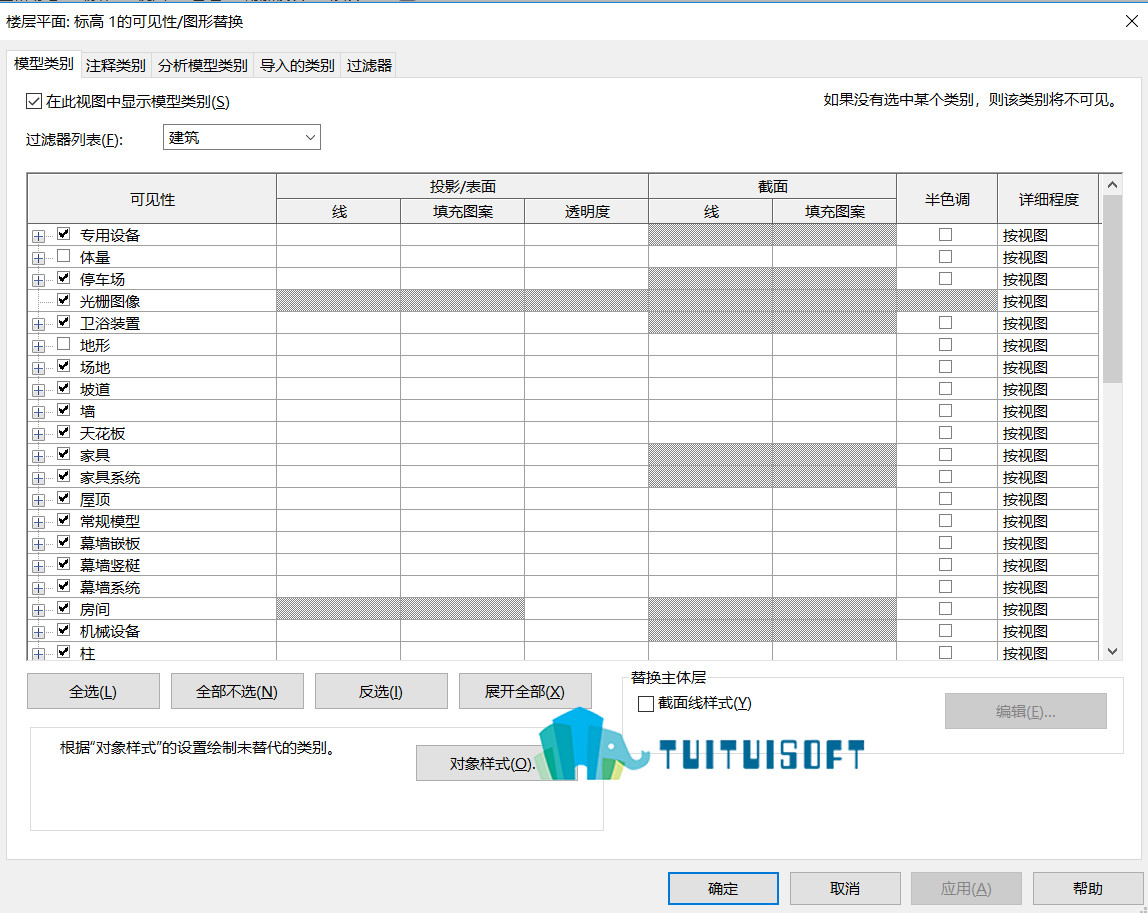Uncheck visibility of 专用设备

[x=64, y=234]
